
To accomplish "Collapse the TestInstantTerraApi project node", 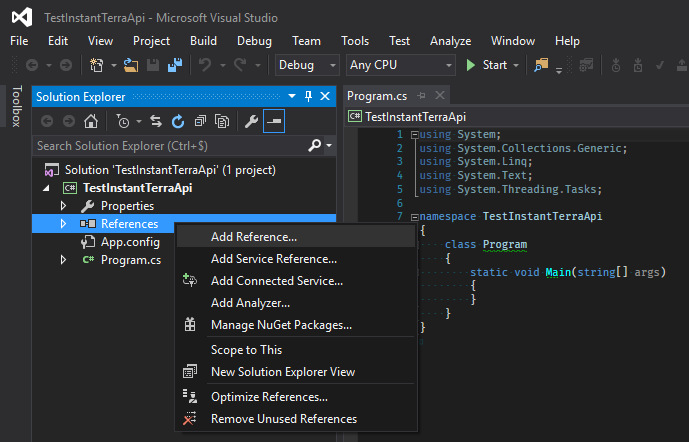I will (47, 188).
